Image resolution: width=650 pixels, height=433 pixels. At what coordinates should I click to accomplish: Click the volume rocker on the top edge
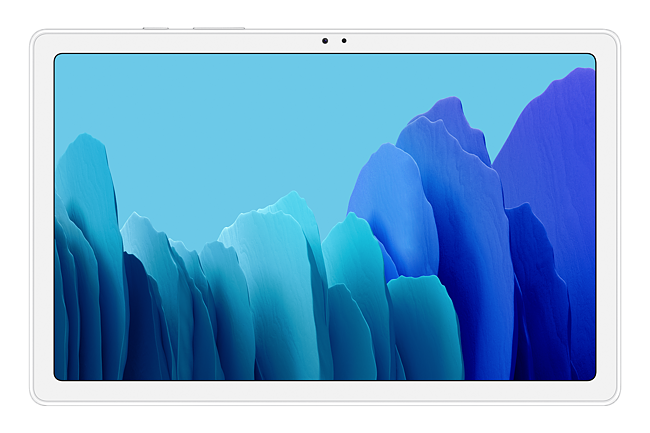(x=219, y=28)
